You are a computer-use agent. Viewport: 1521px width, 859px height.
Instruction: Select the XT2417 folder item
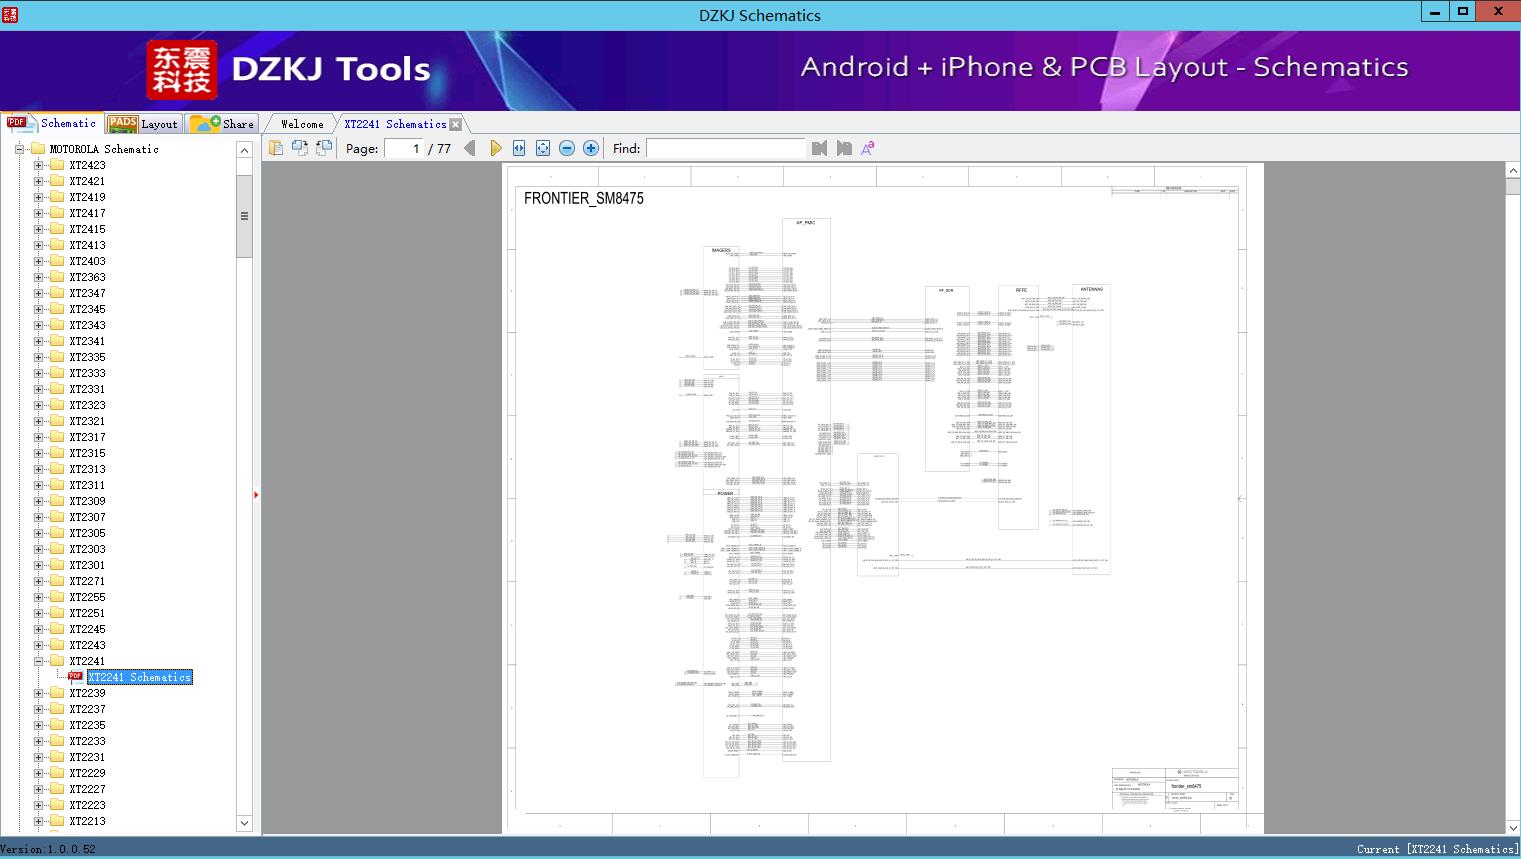[87, 213]
